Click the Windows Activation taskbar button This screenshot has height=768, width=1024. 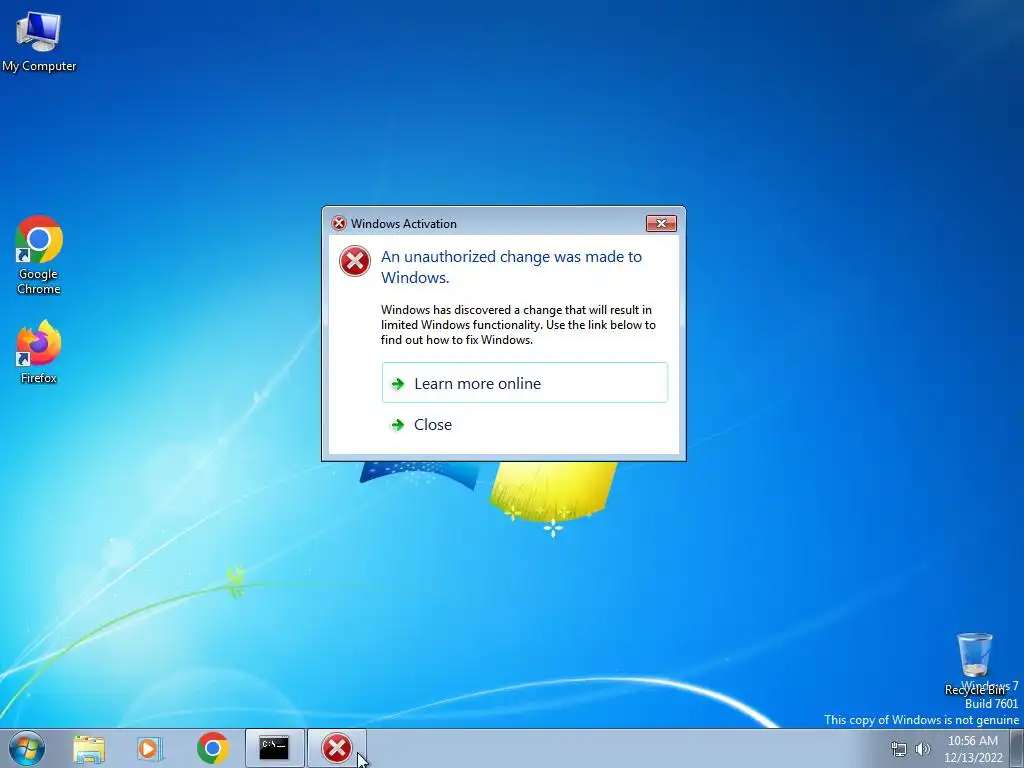[337, 748]
